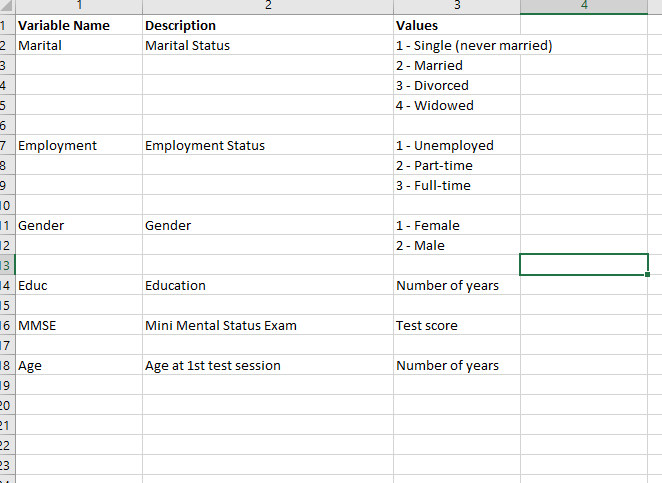Select the 'Variable Name' header cell
This screenshot has height=483, width=662.
79,25
